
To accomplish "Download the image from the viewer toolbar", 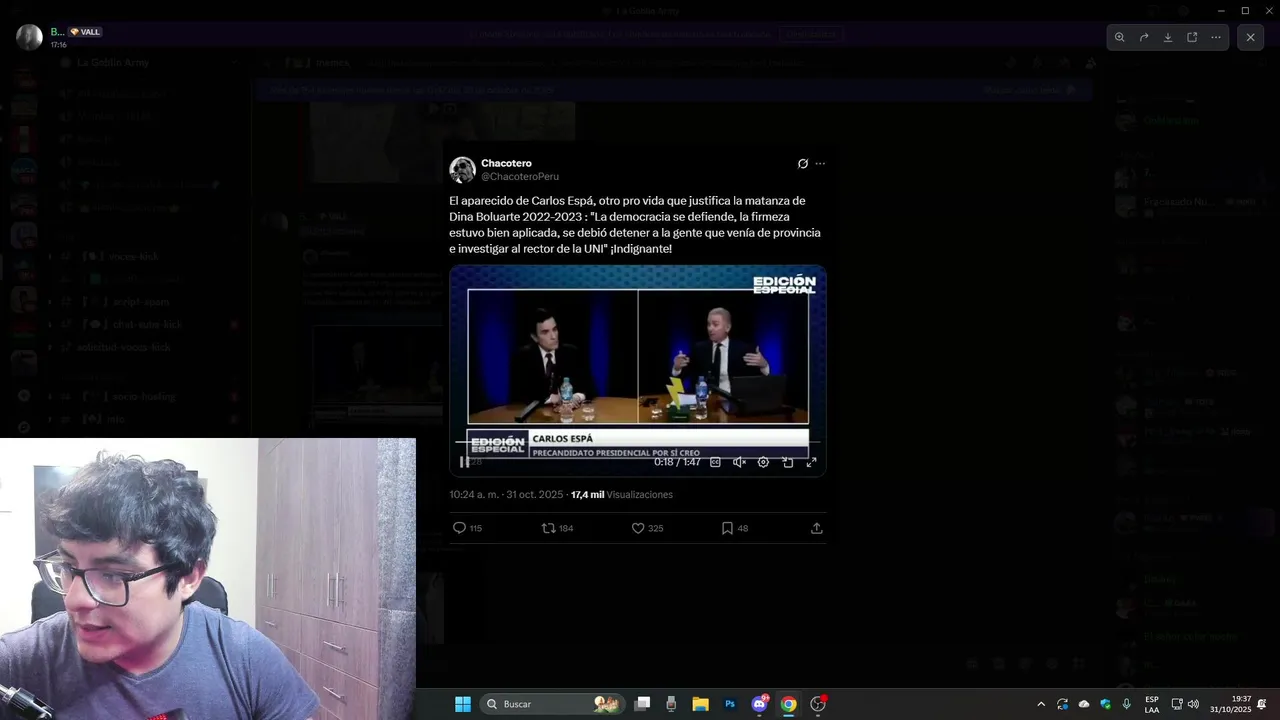I will pos(1168,37).
